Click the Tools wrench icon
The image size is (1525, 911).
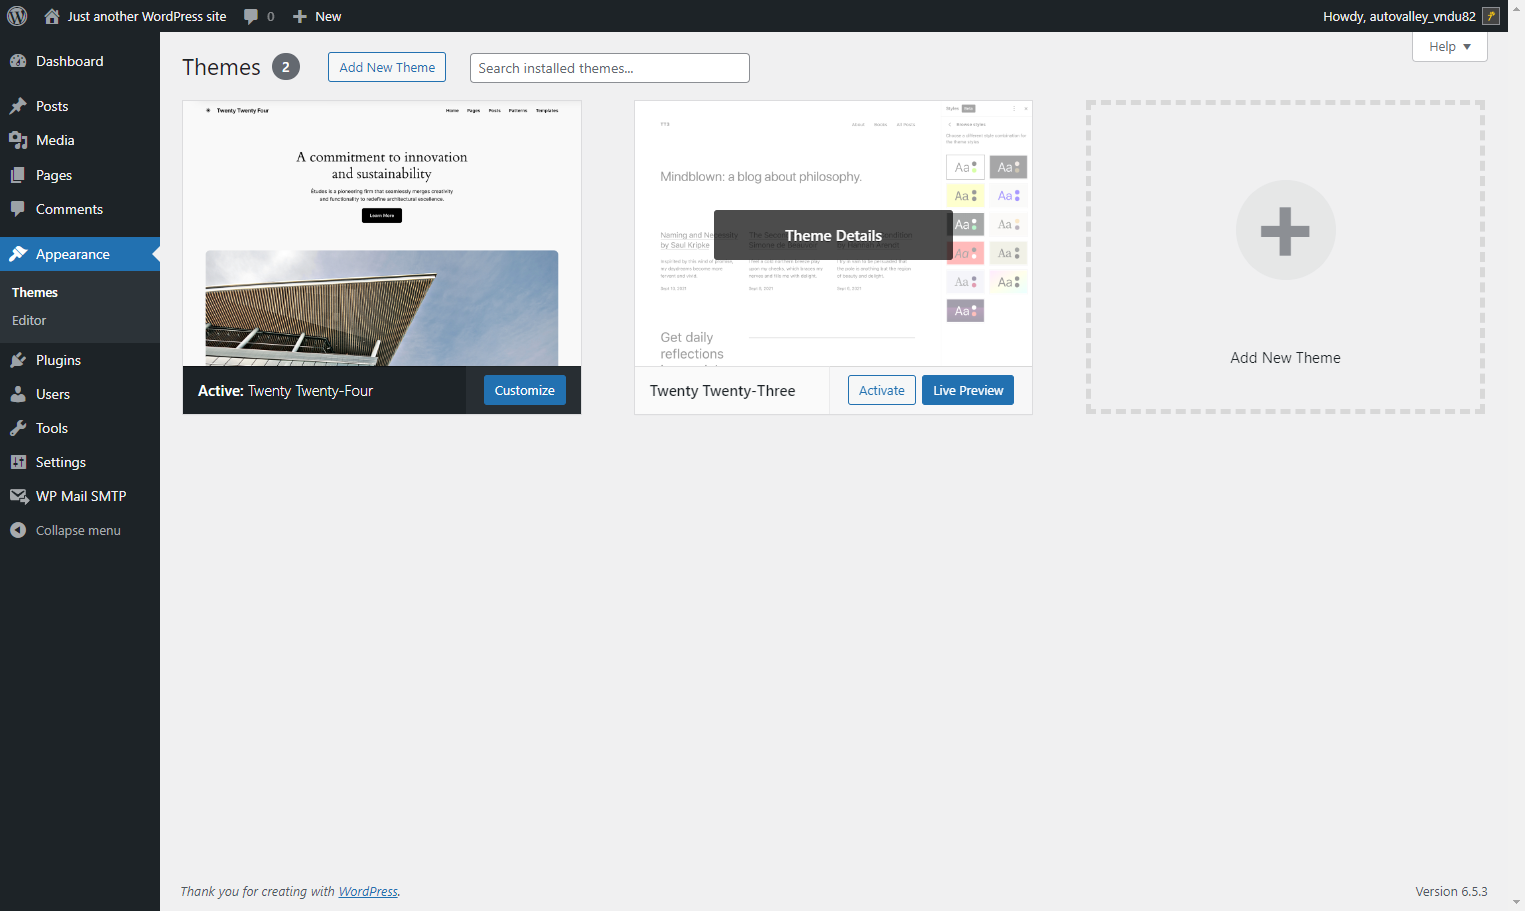pyautogui.click(x=18, y=428)
